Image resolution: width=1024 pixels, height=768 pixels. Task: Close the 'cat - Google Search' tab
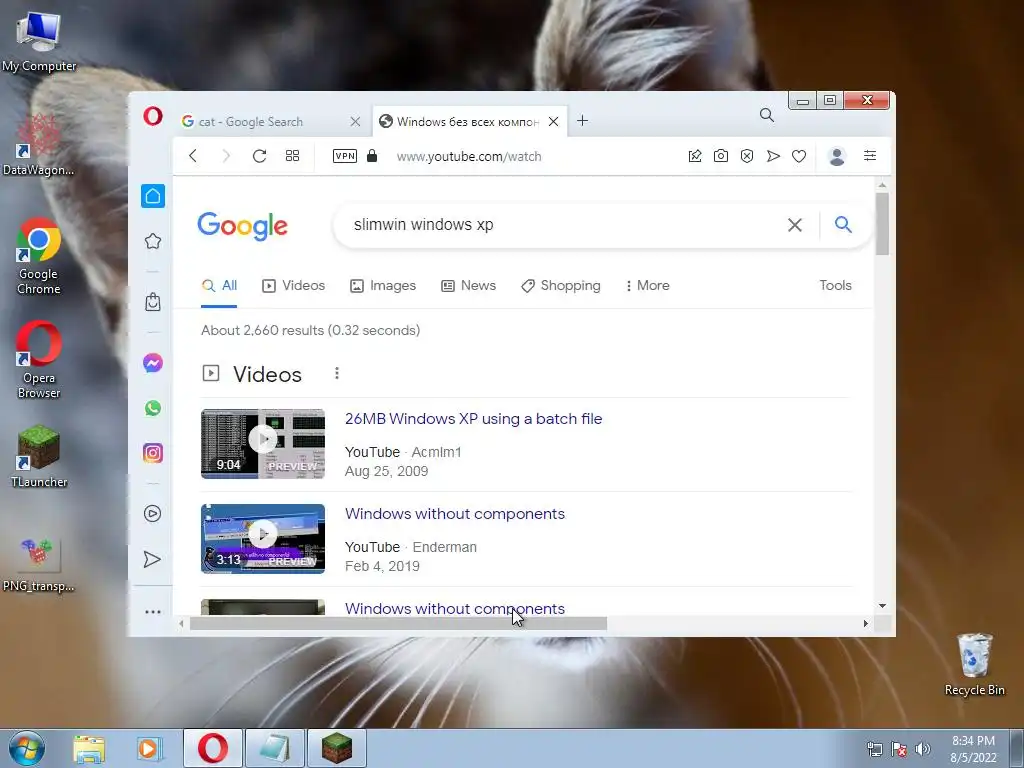point(355,121)
